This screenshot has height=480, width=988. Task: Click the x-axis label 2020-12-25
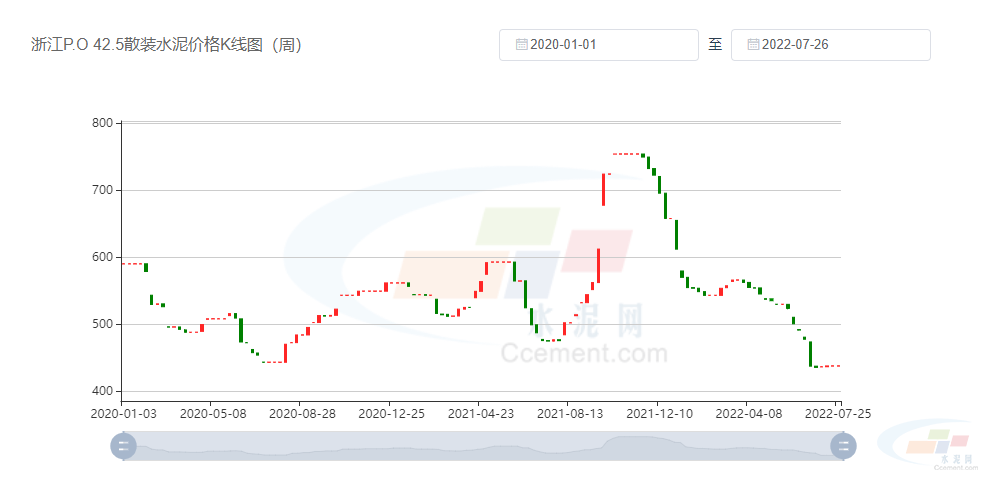click(389, 413)
